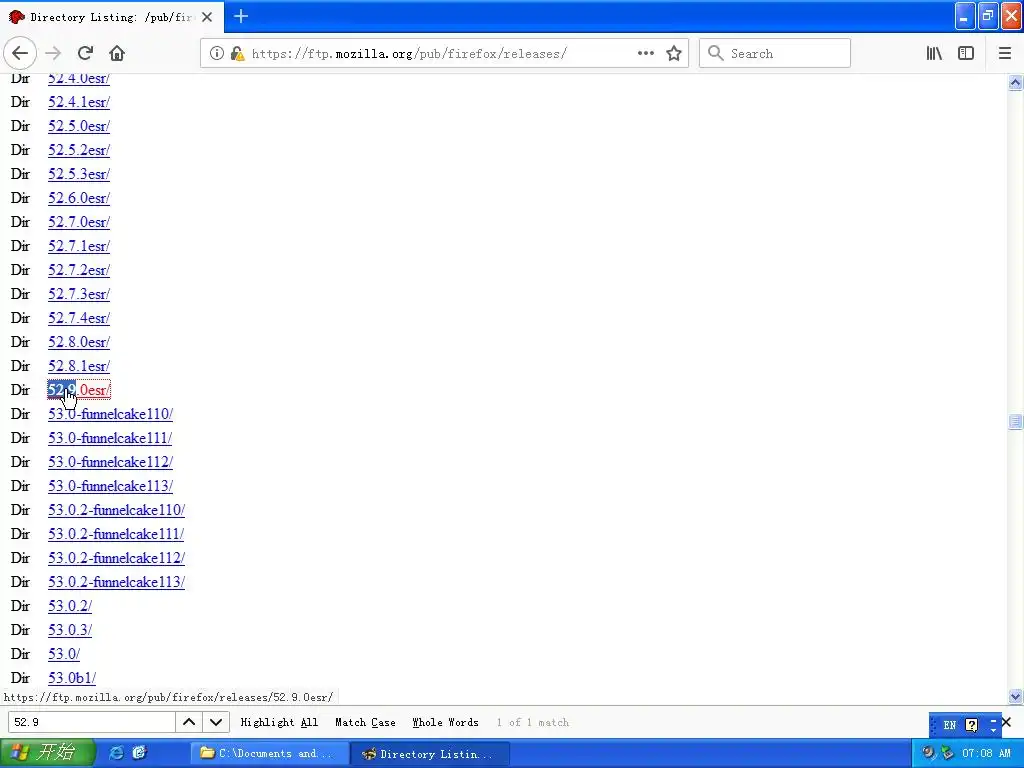Find next match arrow in find bar
The width and height of the screenshot is (1024, 768).
(216, 722)
